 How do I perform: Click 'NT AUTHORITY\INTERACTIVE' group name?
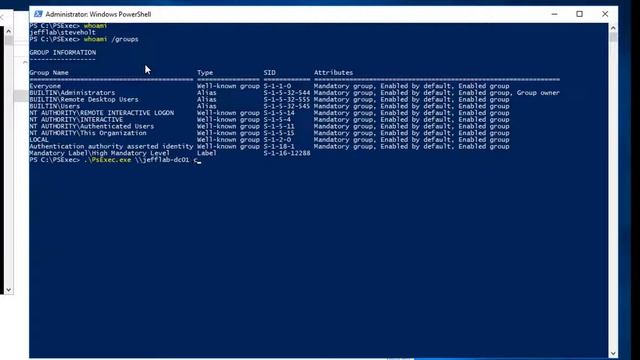[76, 120]
